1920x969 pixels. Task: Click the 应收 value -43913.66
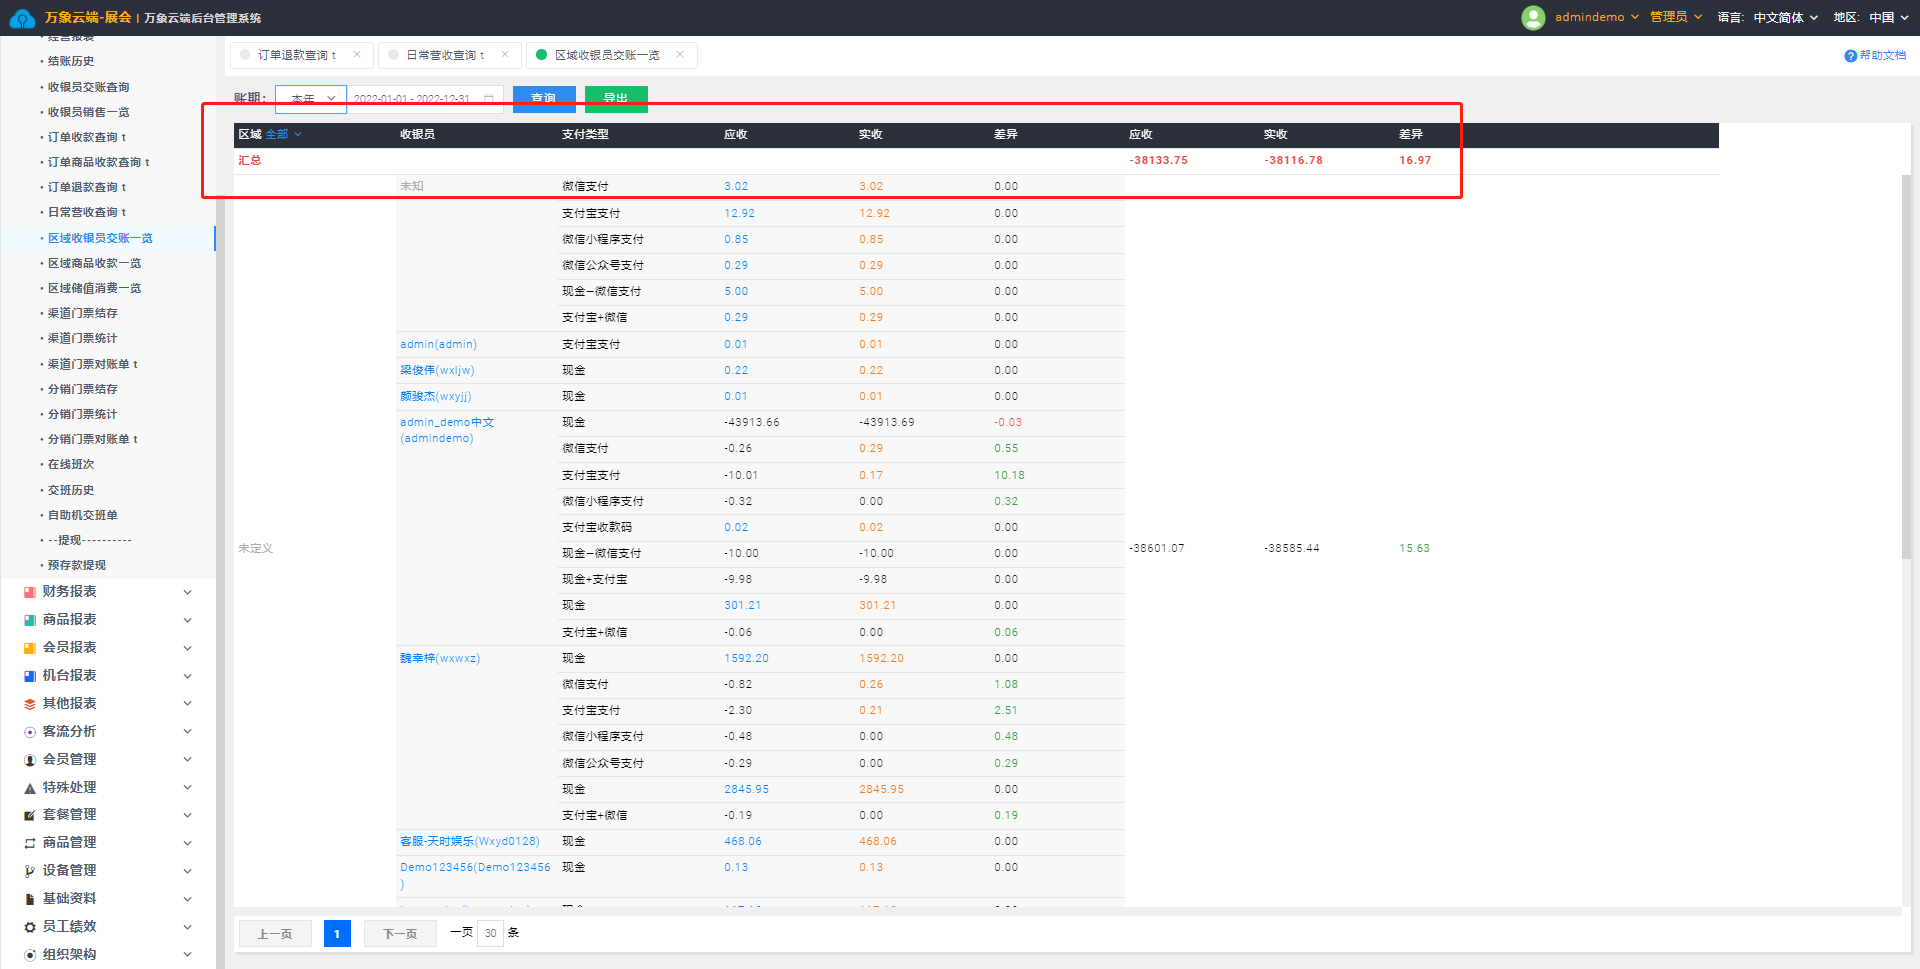[x=752, y=422]
